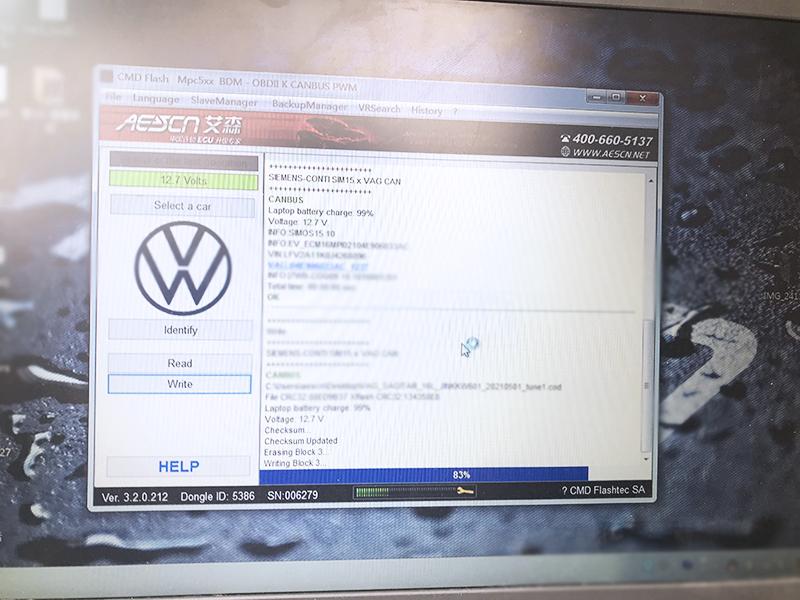Open the BackupManager menu
This screenshot has height=600, width=800.
[310, 105]
